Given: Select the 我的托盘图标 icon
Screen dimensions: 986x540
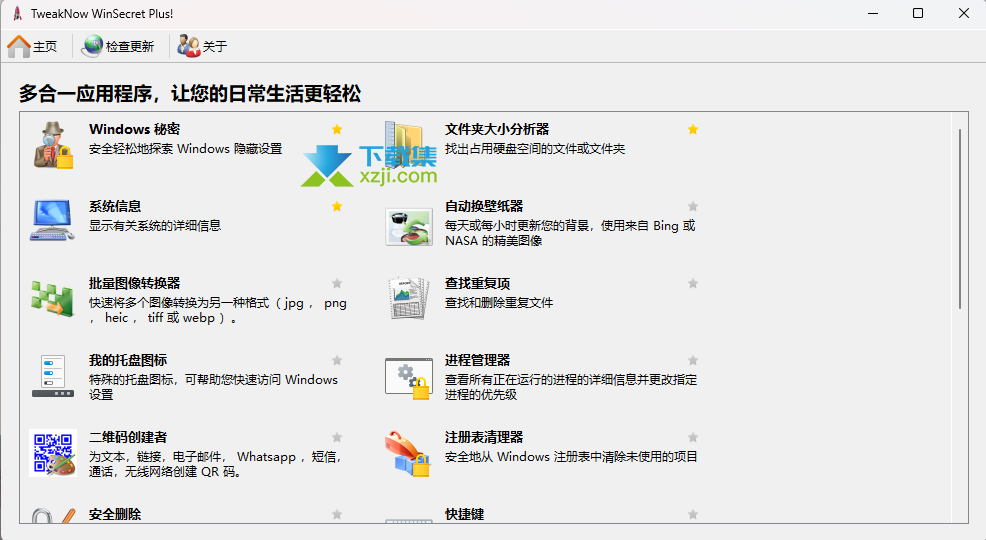Looking at the screenshot, I should 52,375.
